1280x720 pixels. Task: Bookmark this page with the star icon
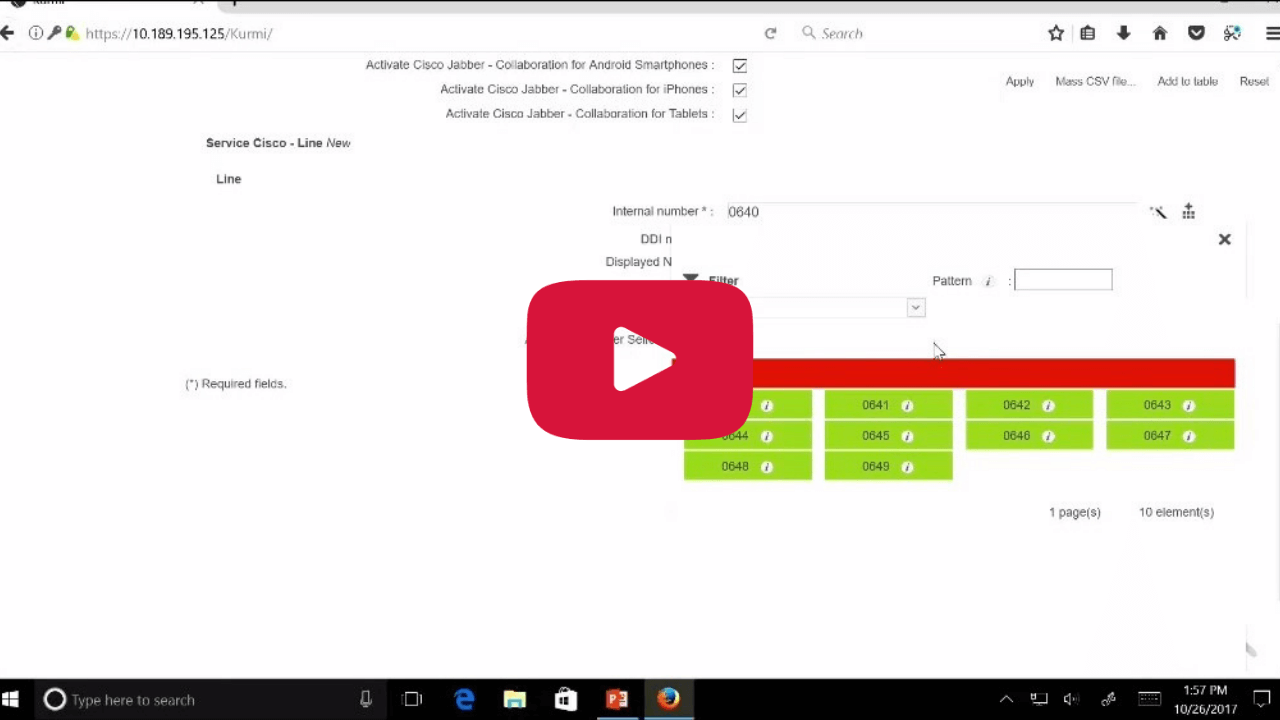click(x=1056, y=33)
